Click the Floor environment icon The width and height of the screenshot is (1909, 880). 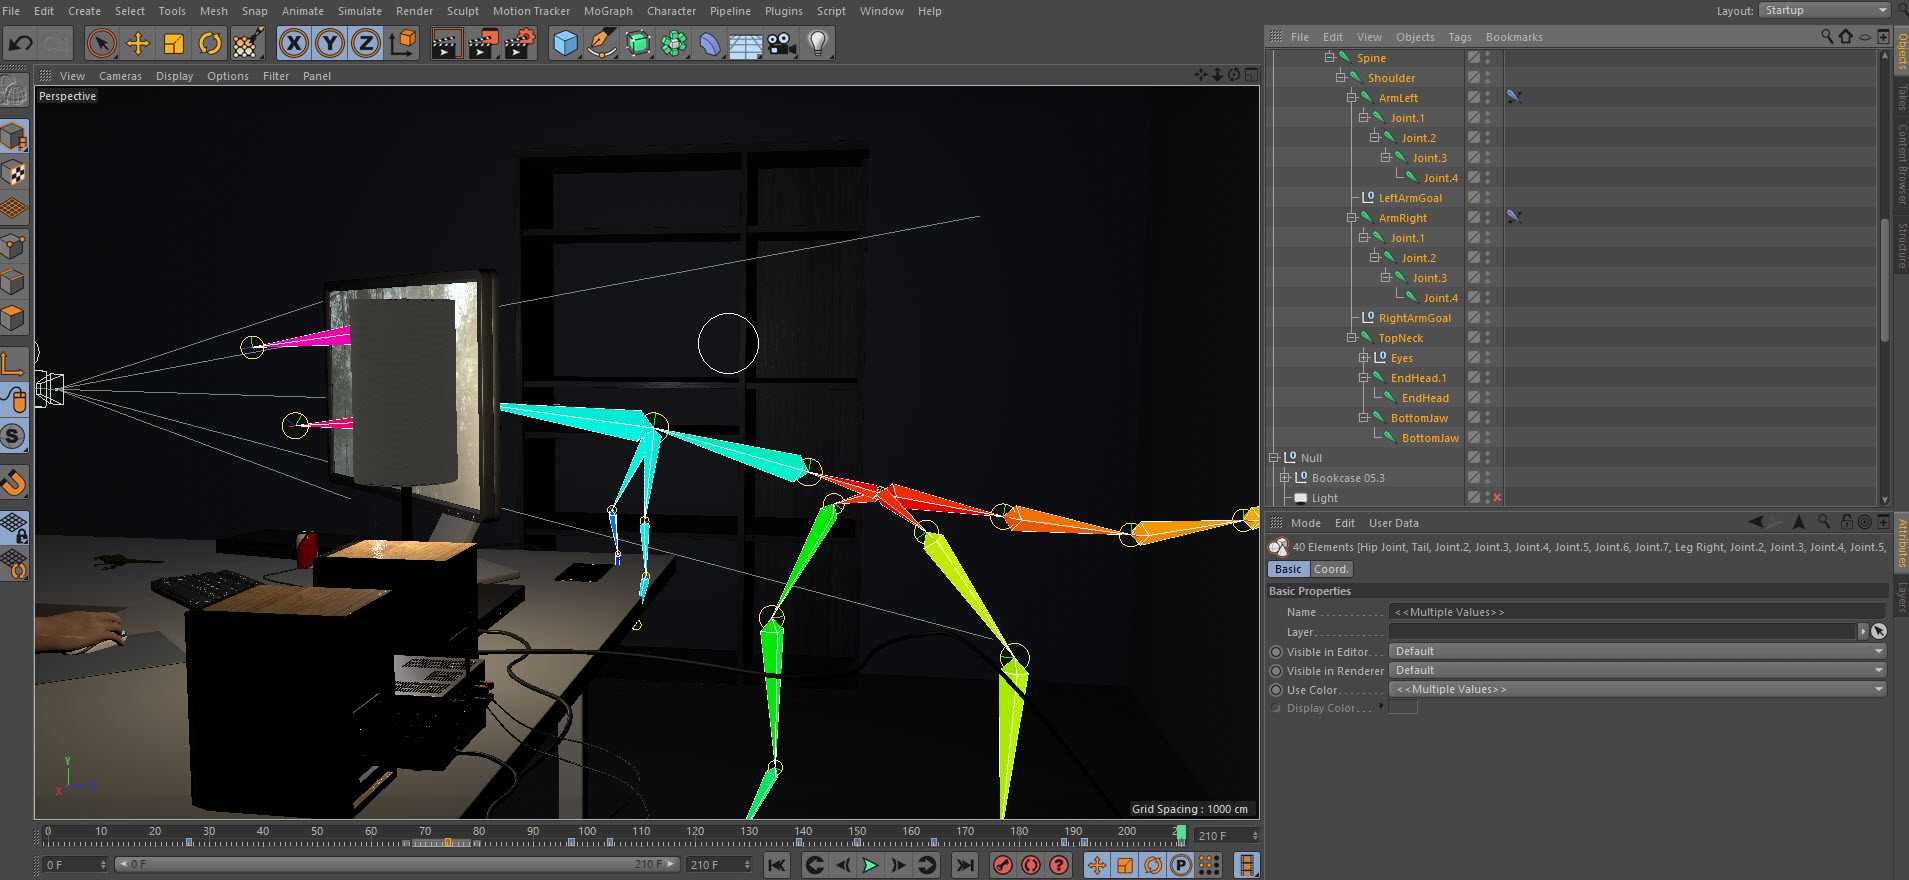[746, 43]
